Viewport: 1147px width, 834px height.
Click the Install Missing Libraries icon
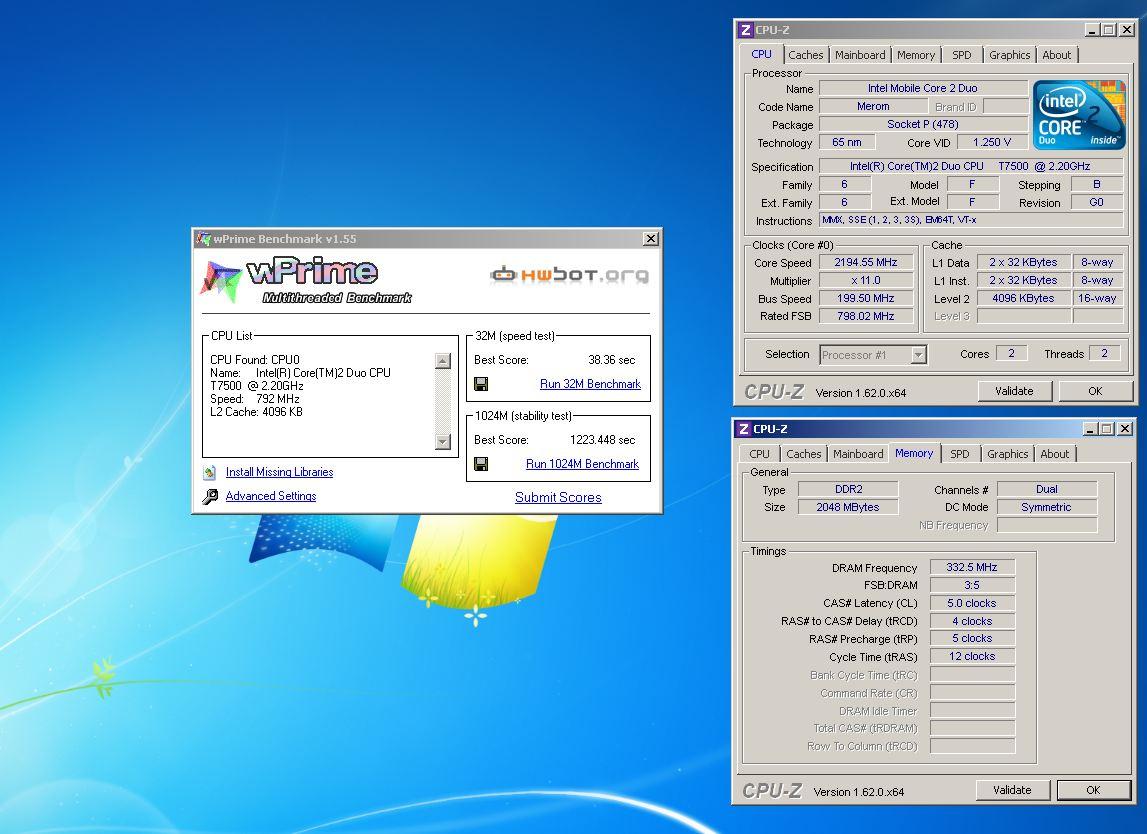(210, 473)
